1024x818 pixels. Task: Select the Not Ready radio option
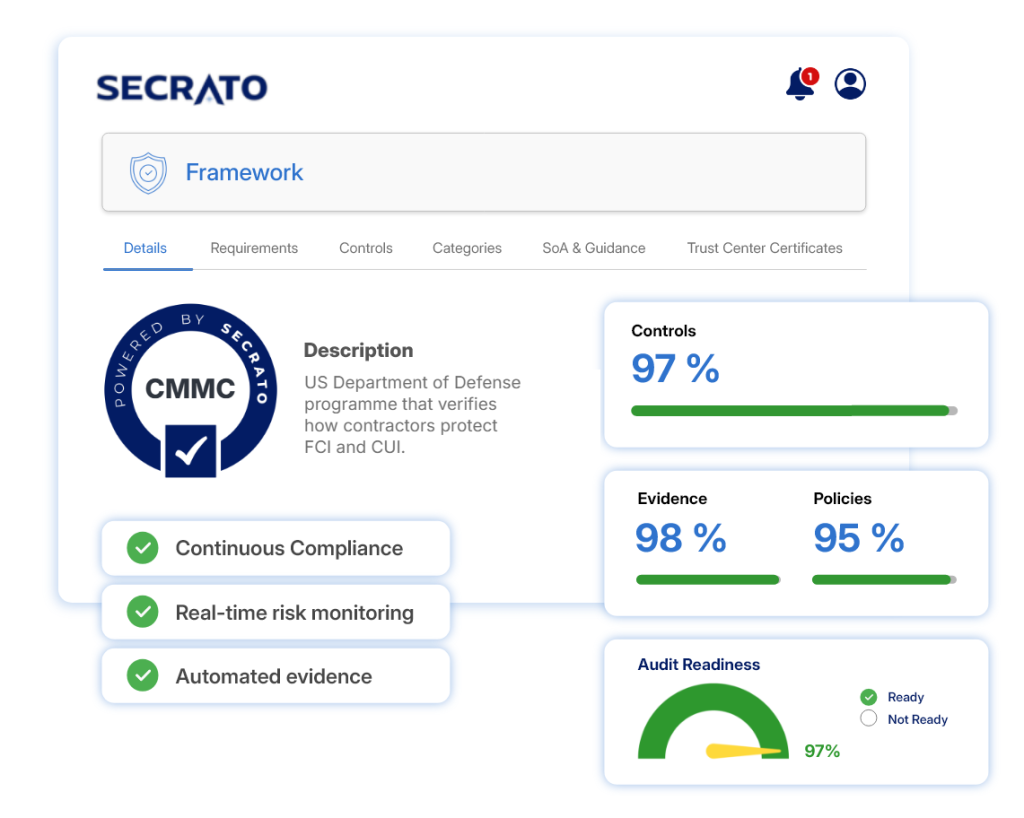(869, 719)
